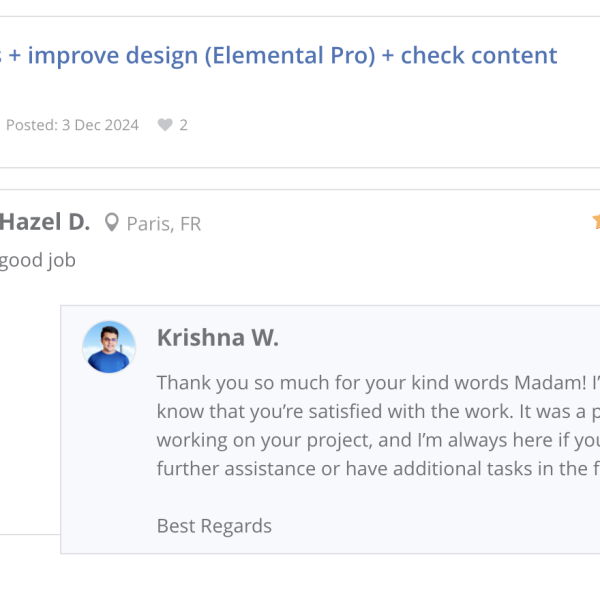Click the Krishna W. name heading
Screen dimensions: 600x600
218,338
